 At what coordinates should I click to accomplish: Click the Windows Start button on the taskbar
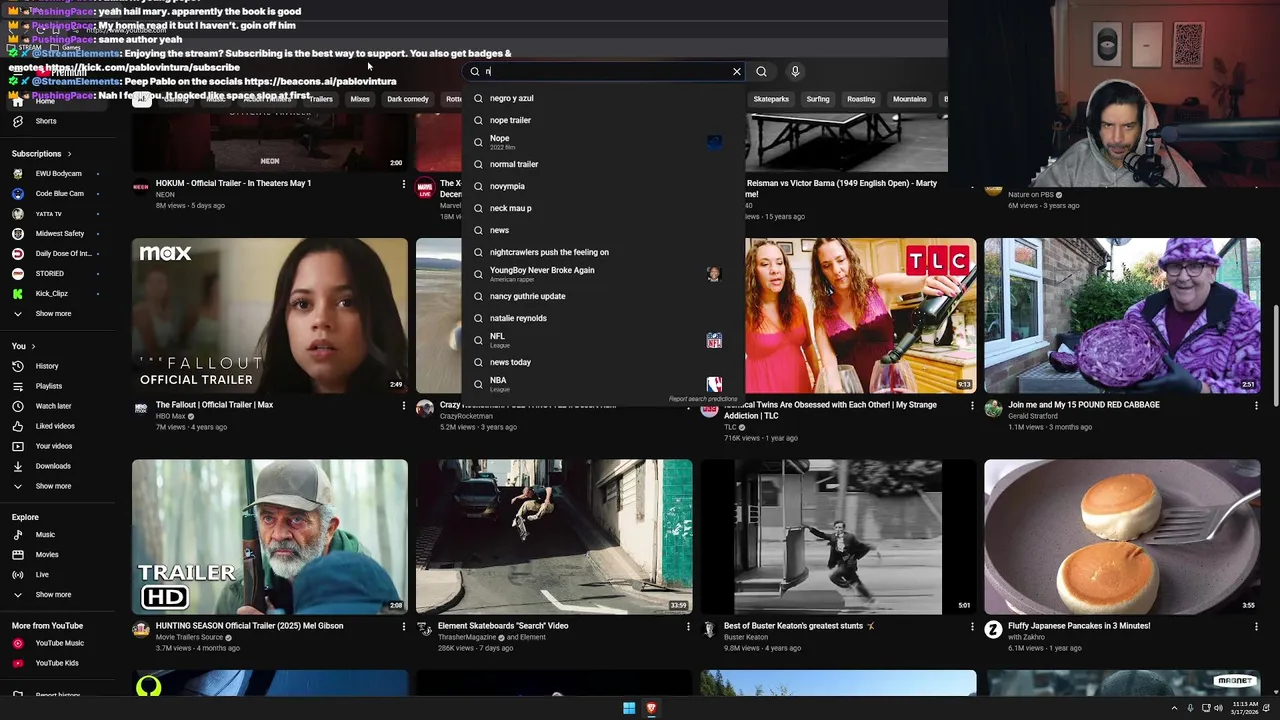[629, 708]
